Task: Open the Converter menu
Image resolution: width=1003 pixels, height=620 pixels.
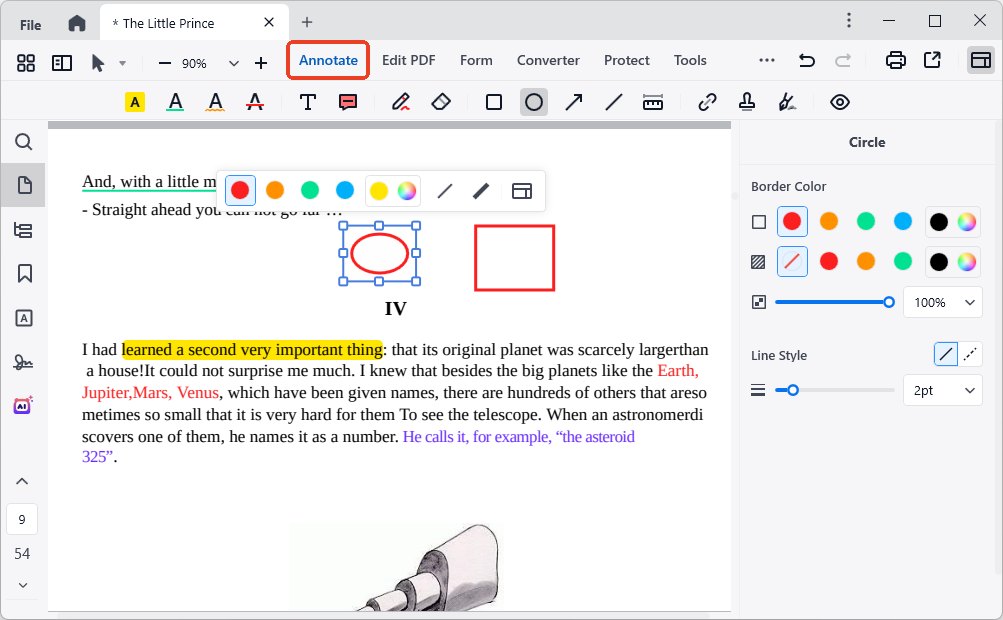Action: pos(548,60)
